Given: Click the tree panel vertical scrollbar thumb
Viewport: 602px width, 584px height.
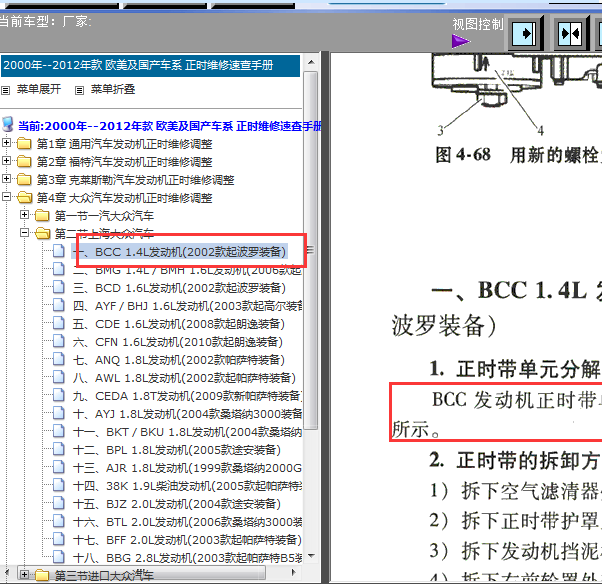Looking at the screenshot, I should click(311, 250).
